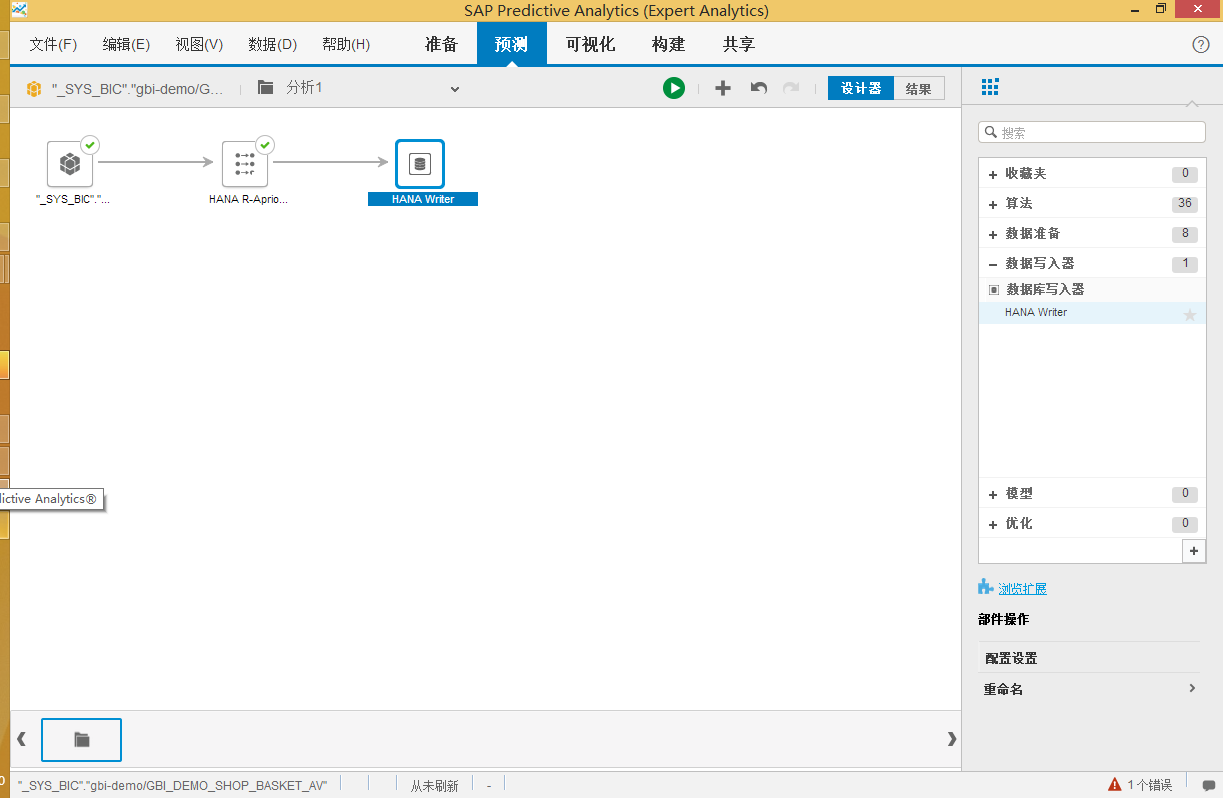Switch to 结果 view
Screen dimensions: 1223x798
pos(919,88)
